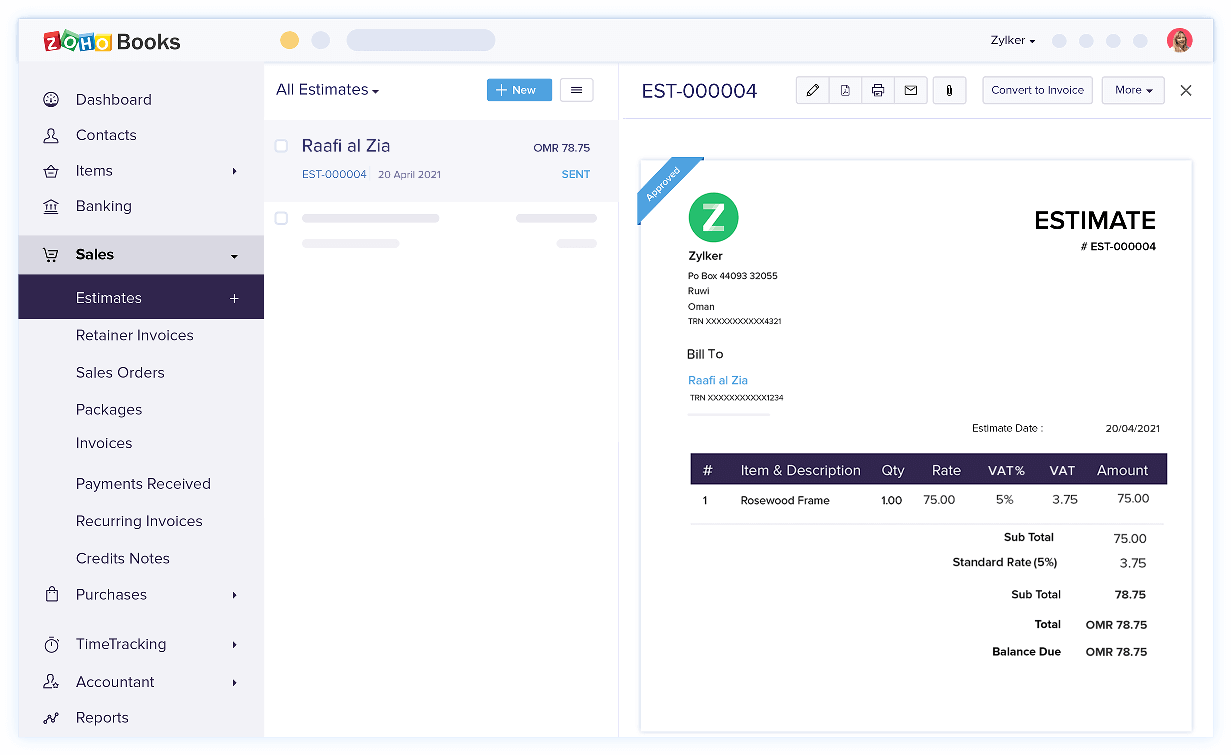Click the 20 April 2021 date in list

[x=409, y=174]
